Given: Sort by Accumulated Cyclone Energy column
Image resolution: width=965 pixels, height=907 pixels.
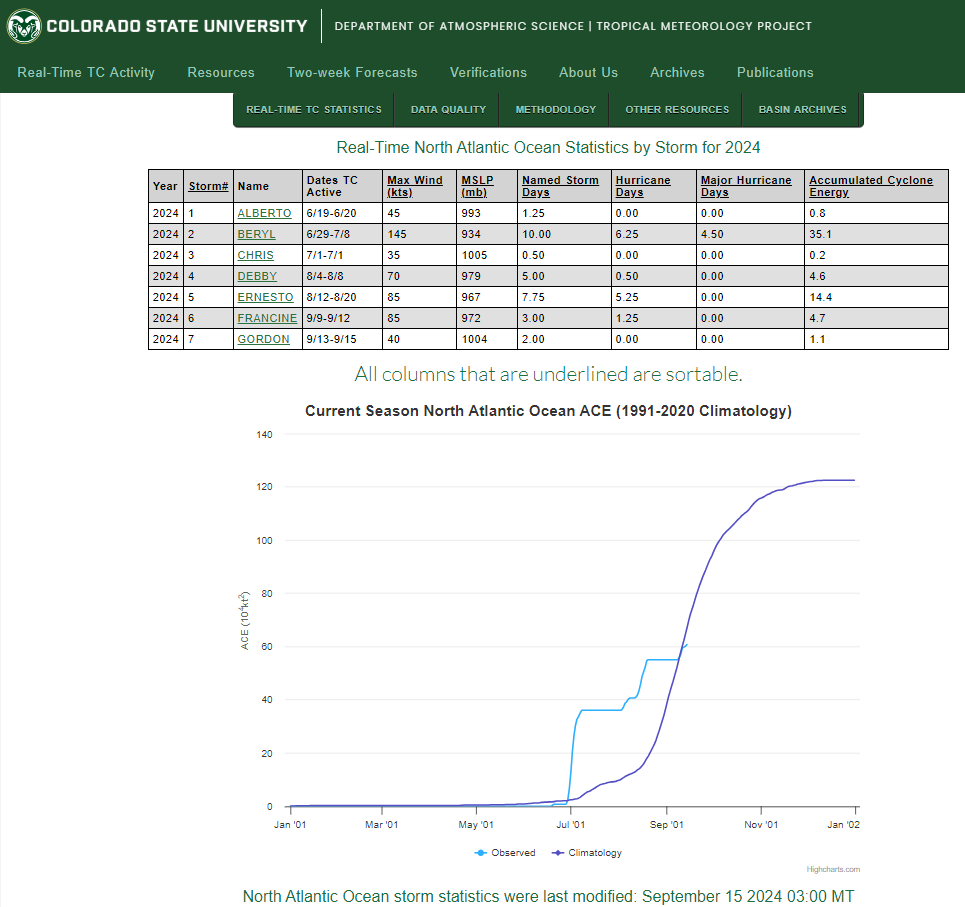Looking at the screenshot, I should (x=871, y=186).
